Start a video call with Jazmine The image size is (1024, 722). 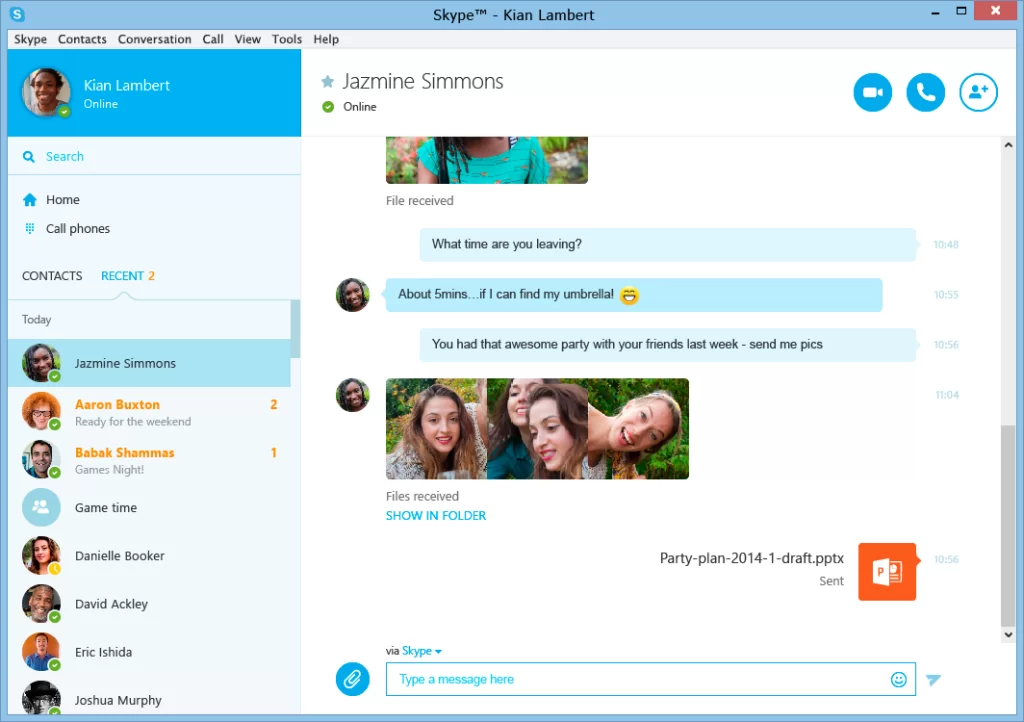(872, 93)
